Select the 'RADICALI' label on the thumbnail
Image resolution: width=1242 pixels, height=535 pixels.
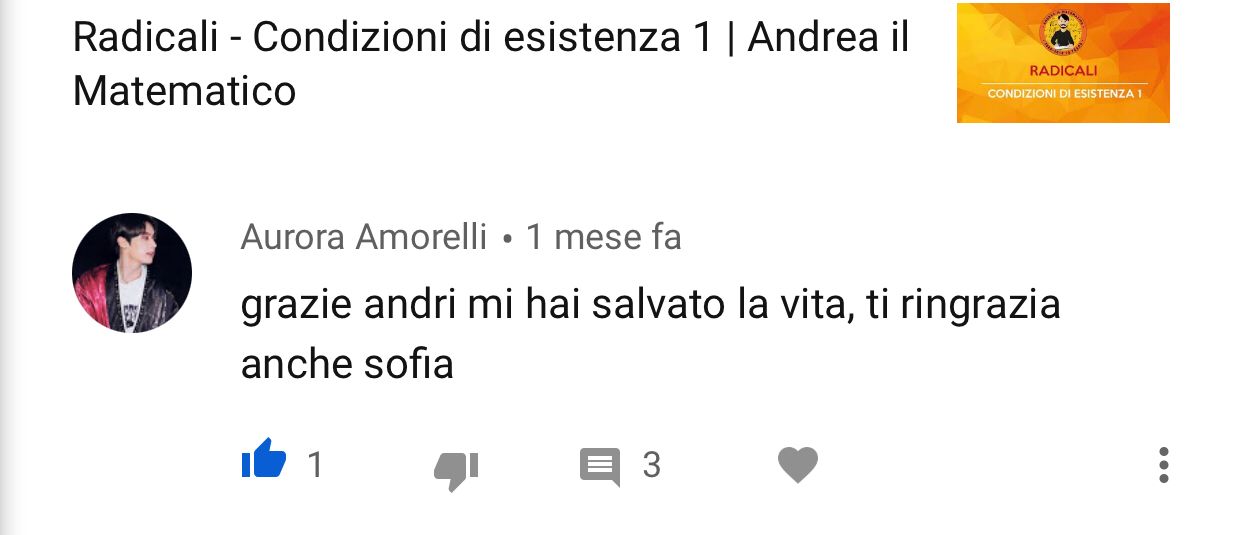click(x=1064, y=71)
